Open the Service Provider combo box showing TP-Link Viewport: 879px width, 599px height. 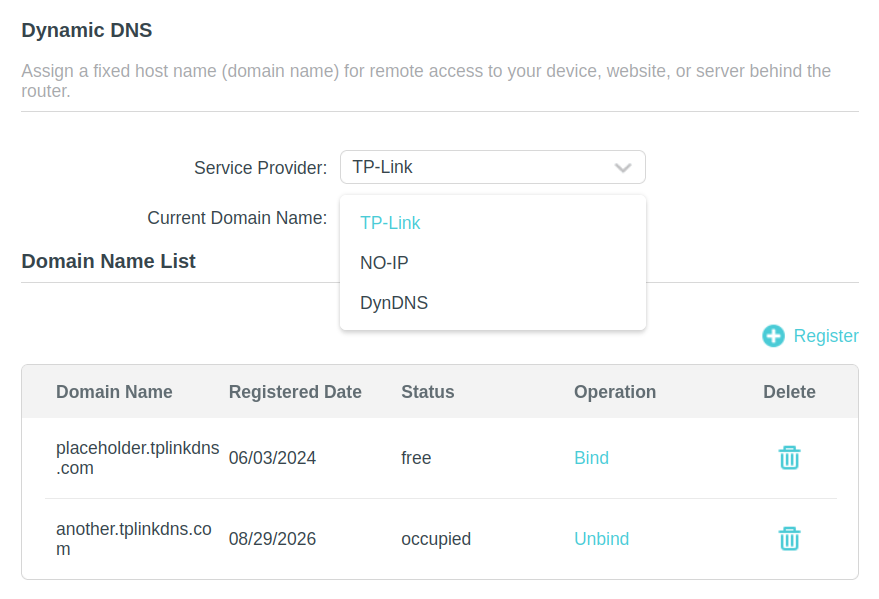(x=493, y=167)
